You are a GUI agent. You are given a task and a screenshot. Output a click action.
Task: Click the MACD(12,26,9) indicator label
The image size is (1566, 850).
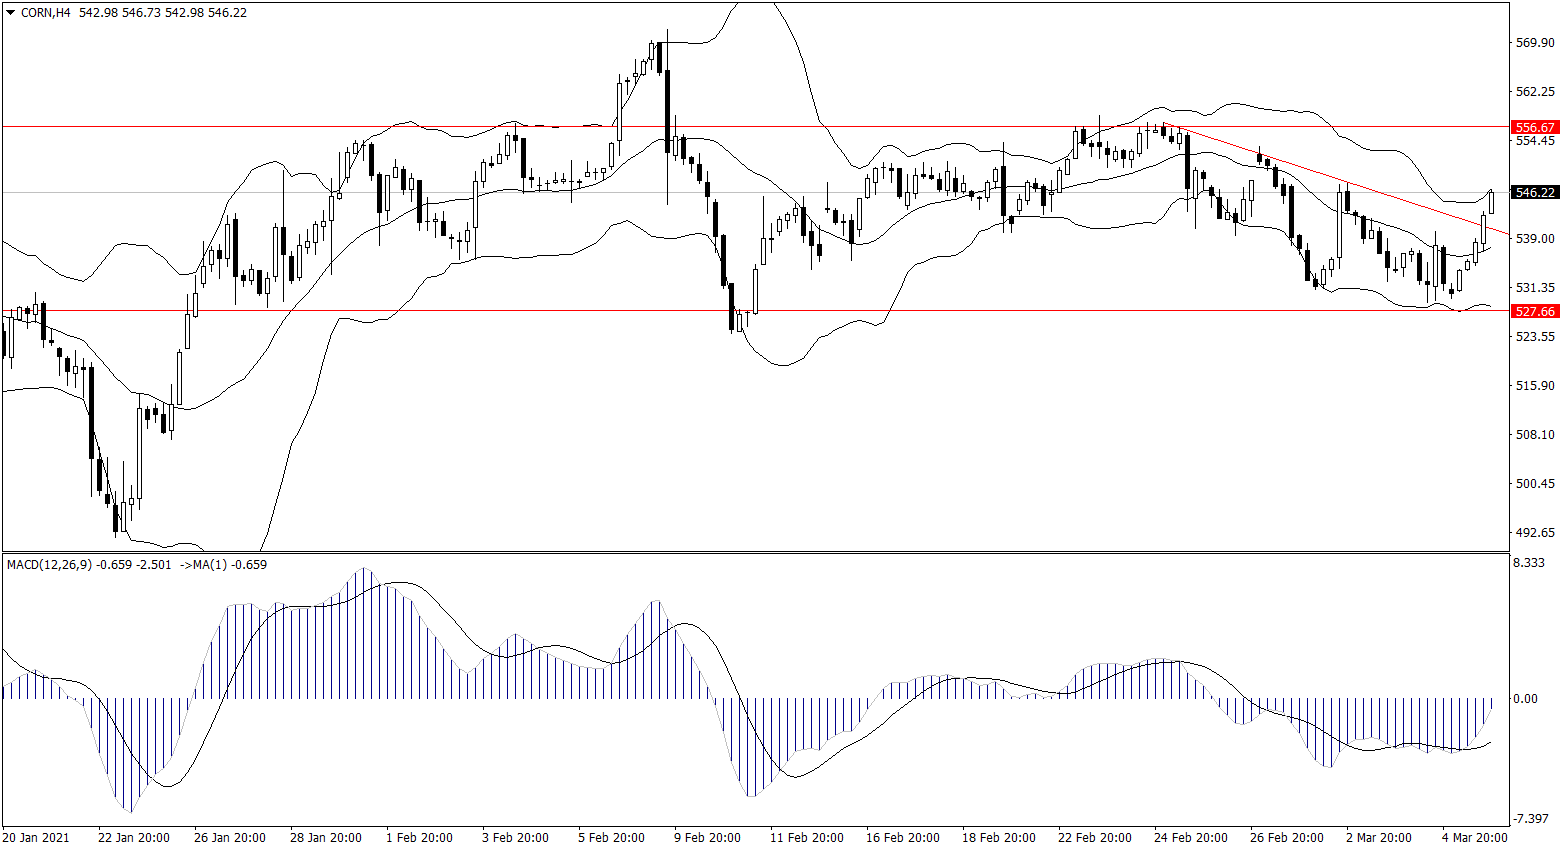tap(49, 565)
